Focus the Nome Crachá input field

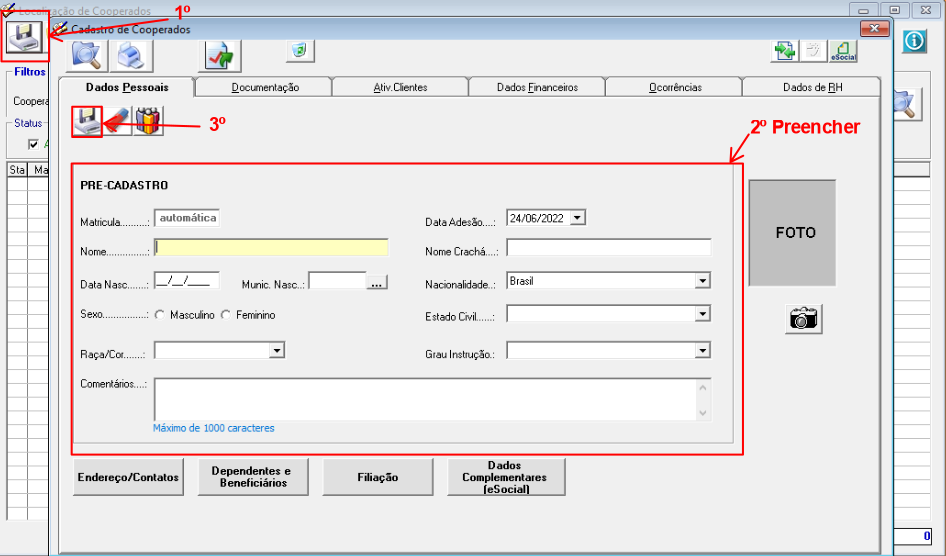608,248
